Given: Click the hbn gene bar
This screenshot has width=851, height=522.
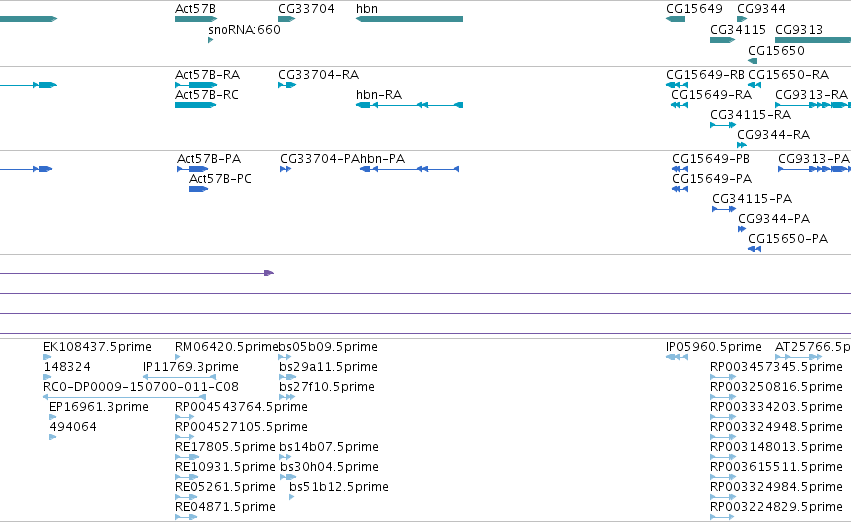Looking at the screenshot, I should [409, 19].
